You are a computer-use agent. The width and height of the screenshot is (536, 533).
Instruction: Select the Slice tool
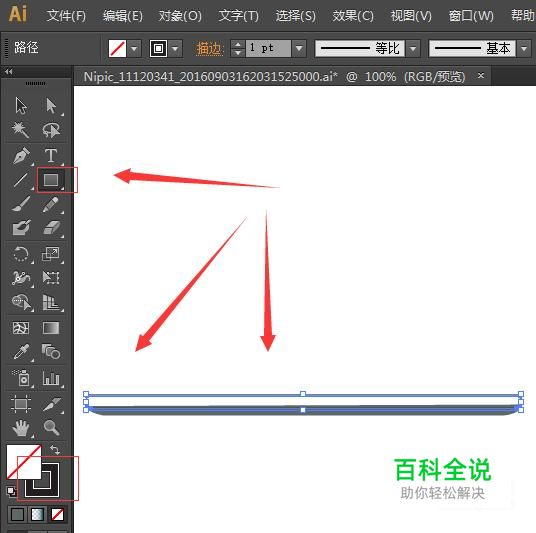pos(52,404)
